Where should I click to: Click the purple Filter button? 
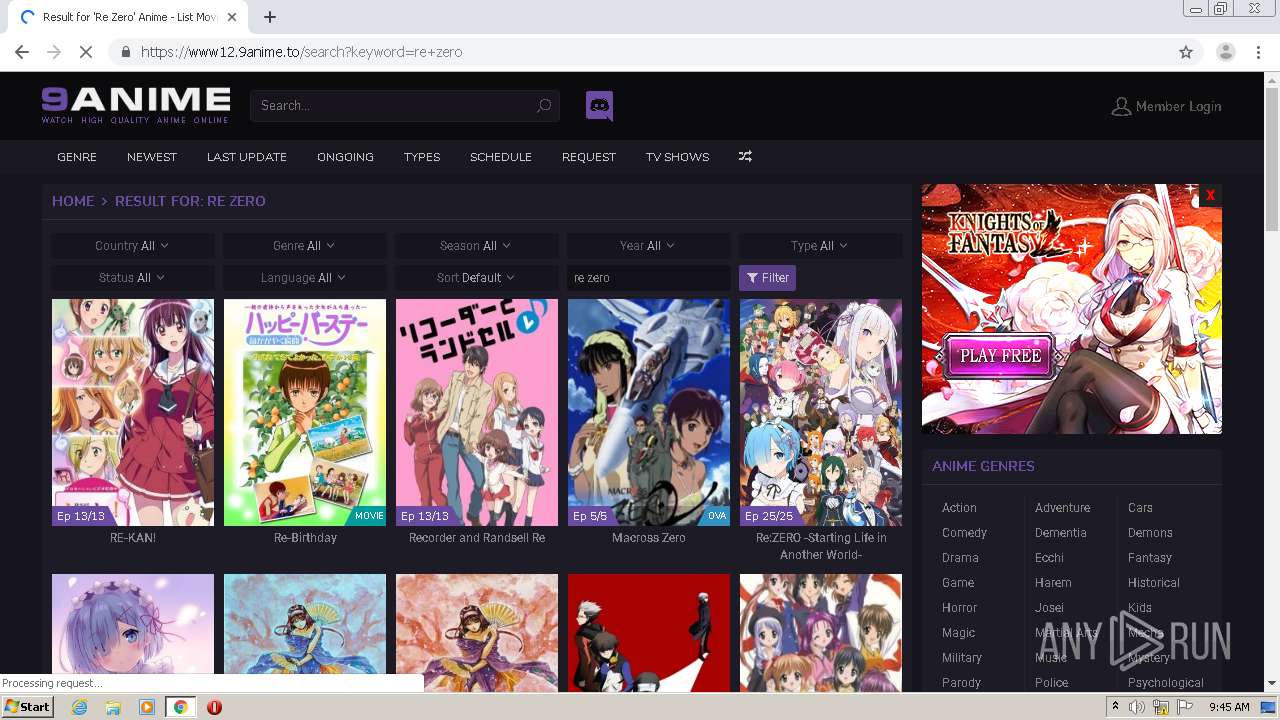[x=767, y=278]
